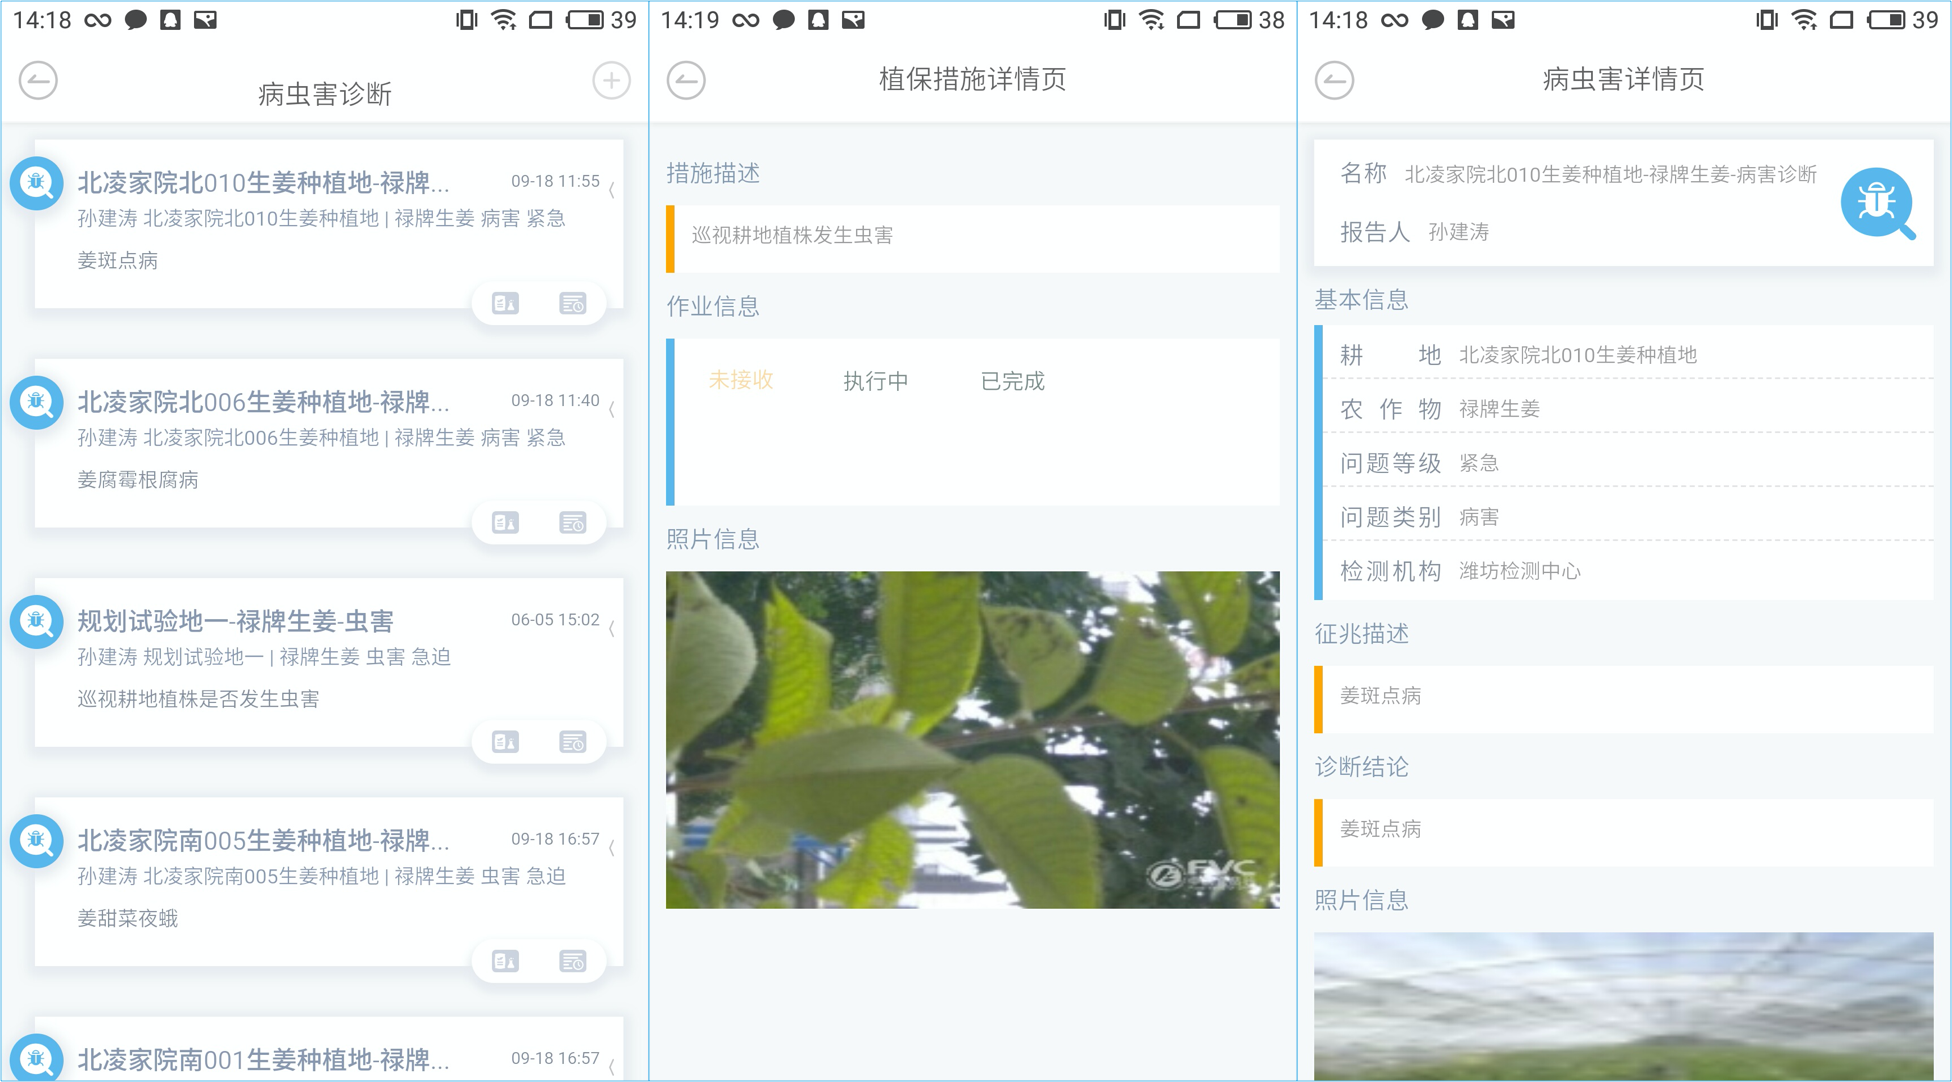Go back from 病虫害详情页 screen
Screen dimensions: 1952x1082
(x=1334, y=80)
